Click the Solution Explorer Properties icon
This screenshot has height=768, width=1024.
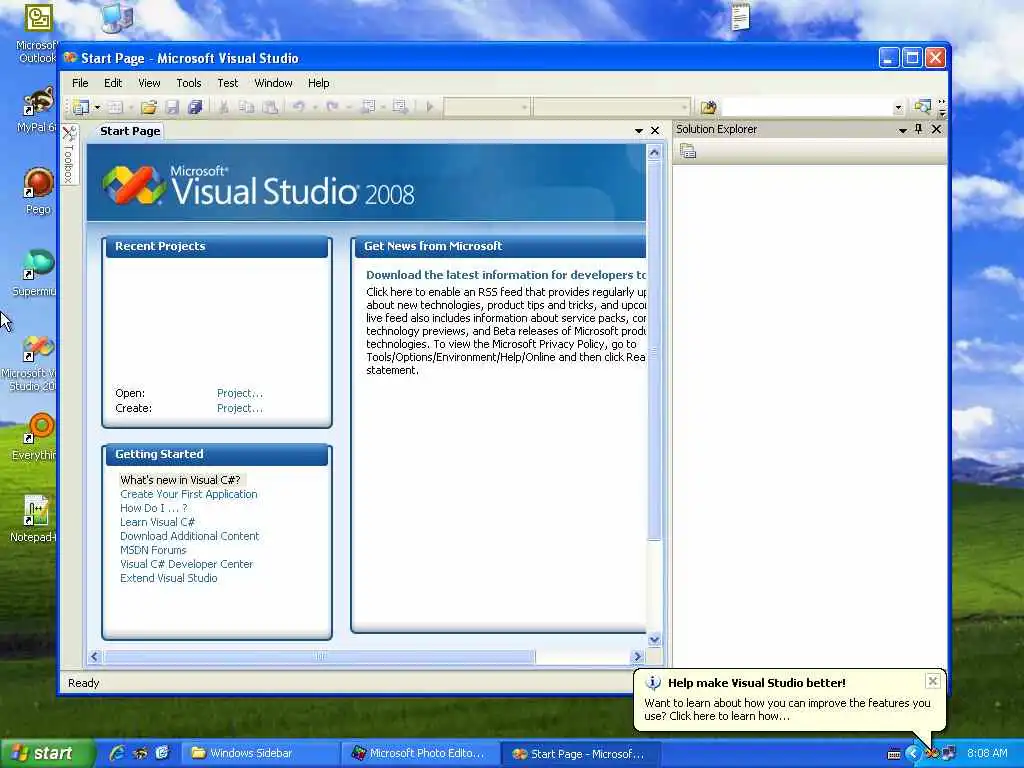[688, 152]
